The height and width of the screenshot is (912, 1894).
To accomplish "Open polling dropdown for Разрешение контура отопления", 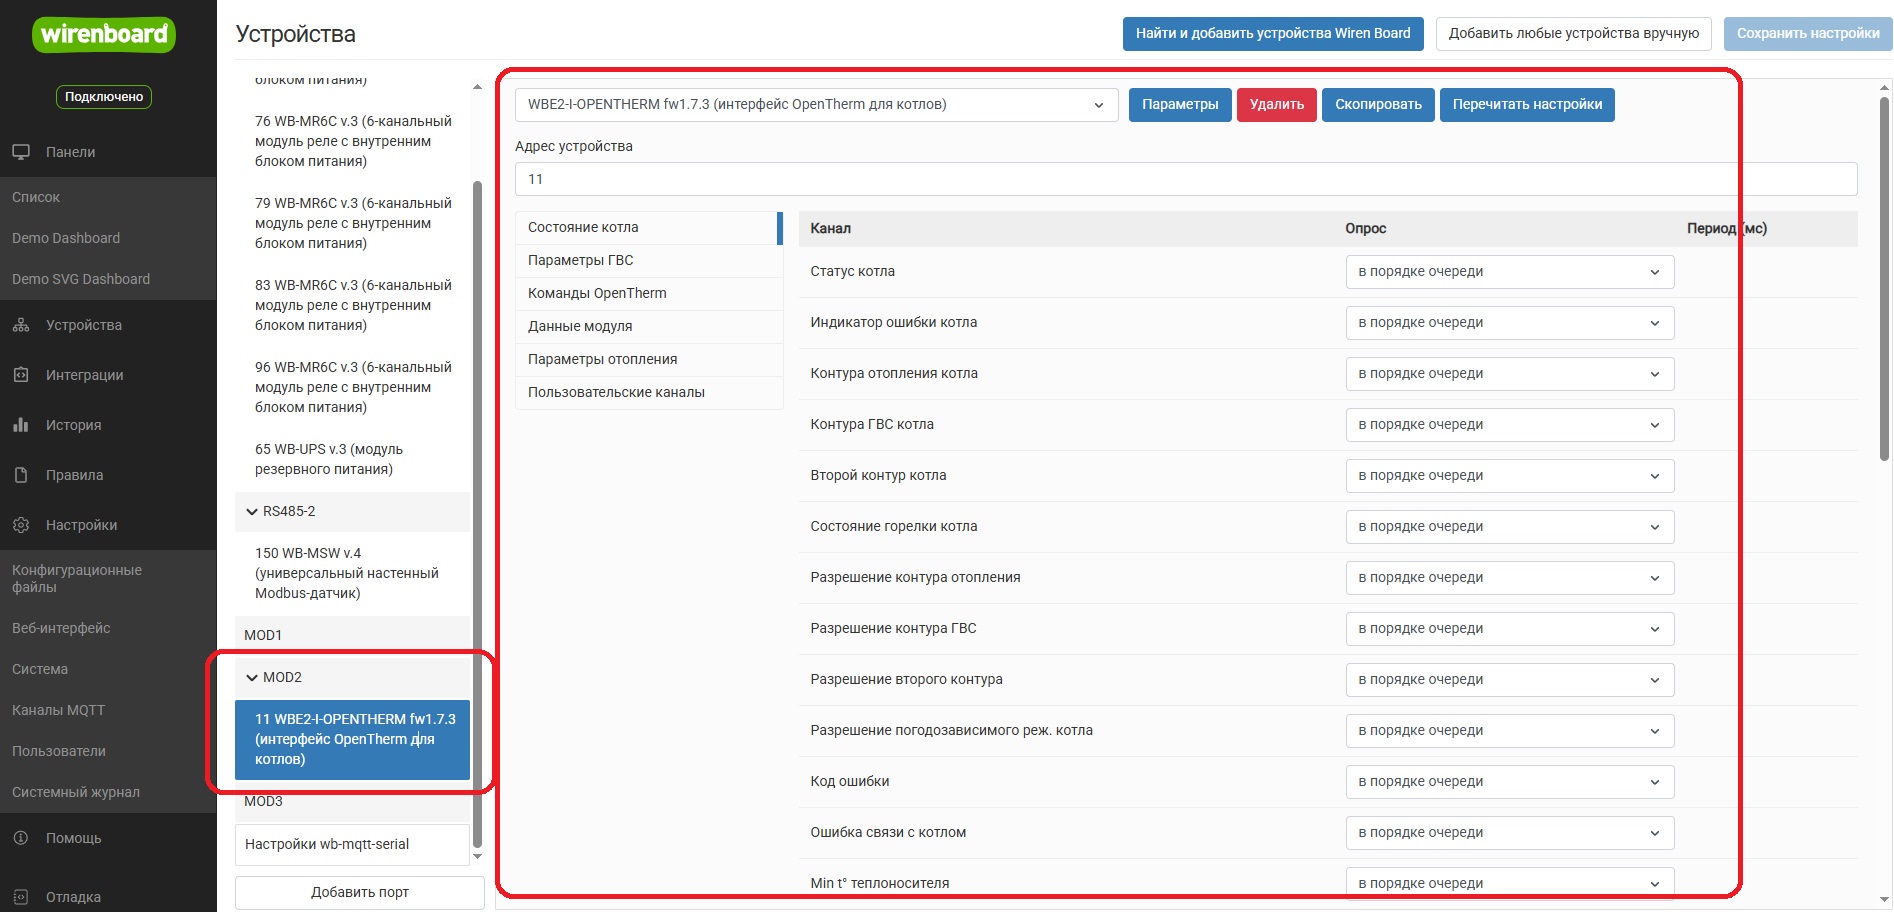I will click(x=1510, y=578).
